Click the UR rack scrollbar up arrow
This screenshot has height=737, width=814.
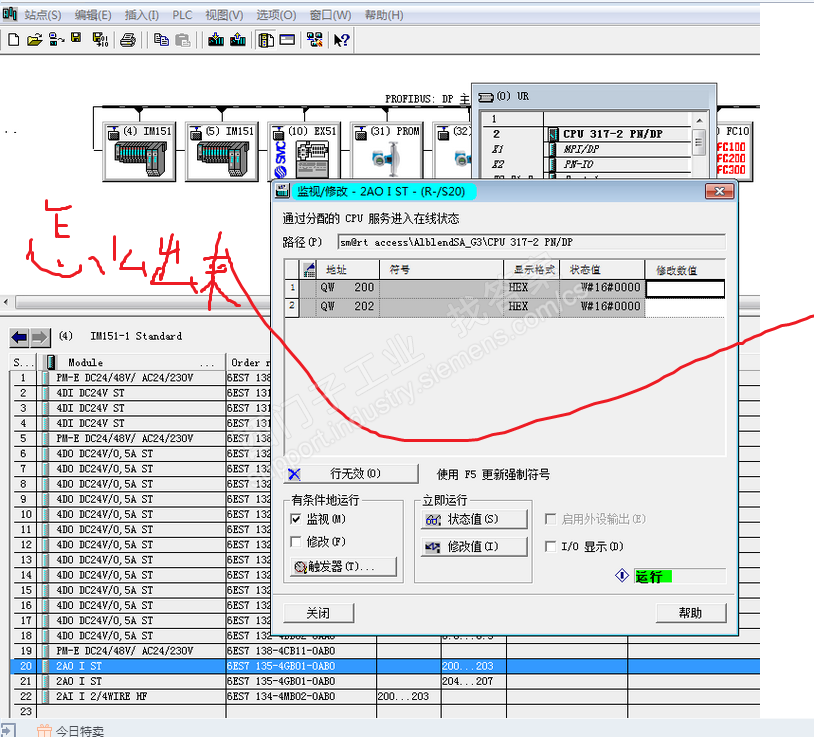pos(699,120)
